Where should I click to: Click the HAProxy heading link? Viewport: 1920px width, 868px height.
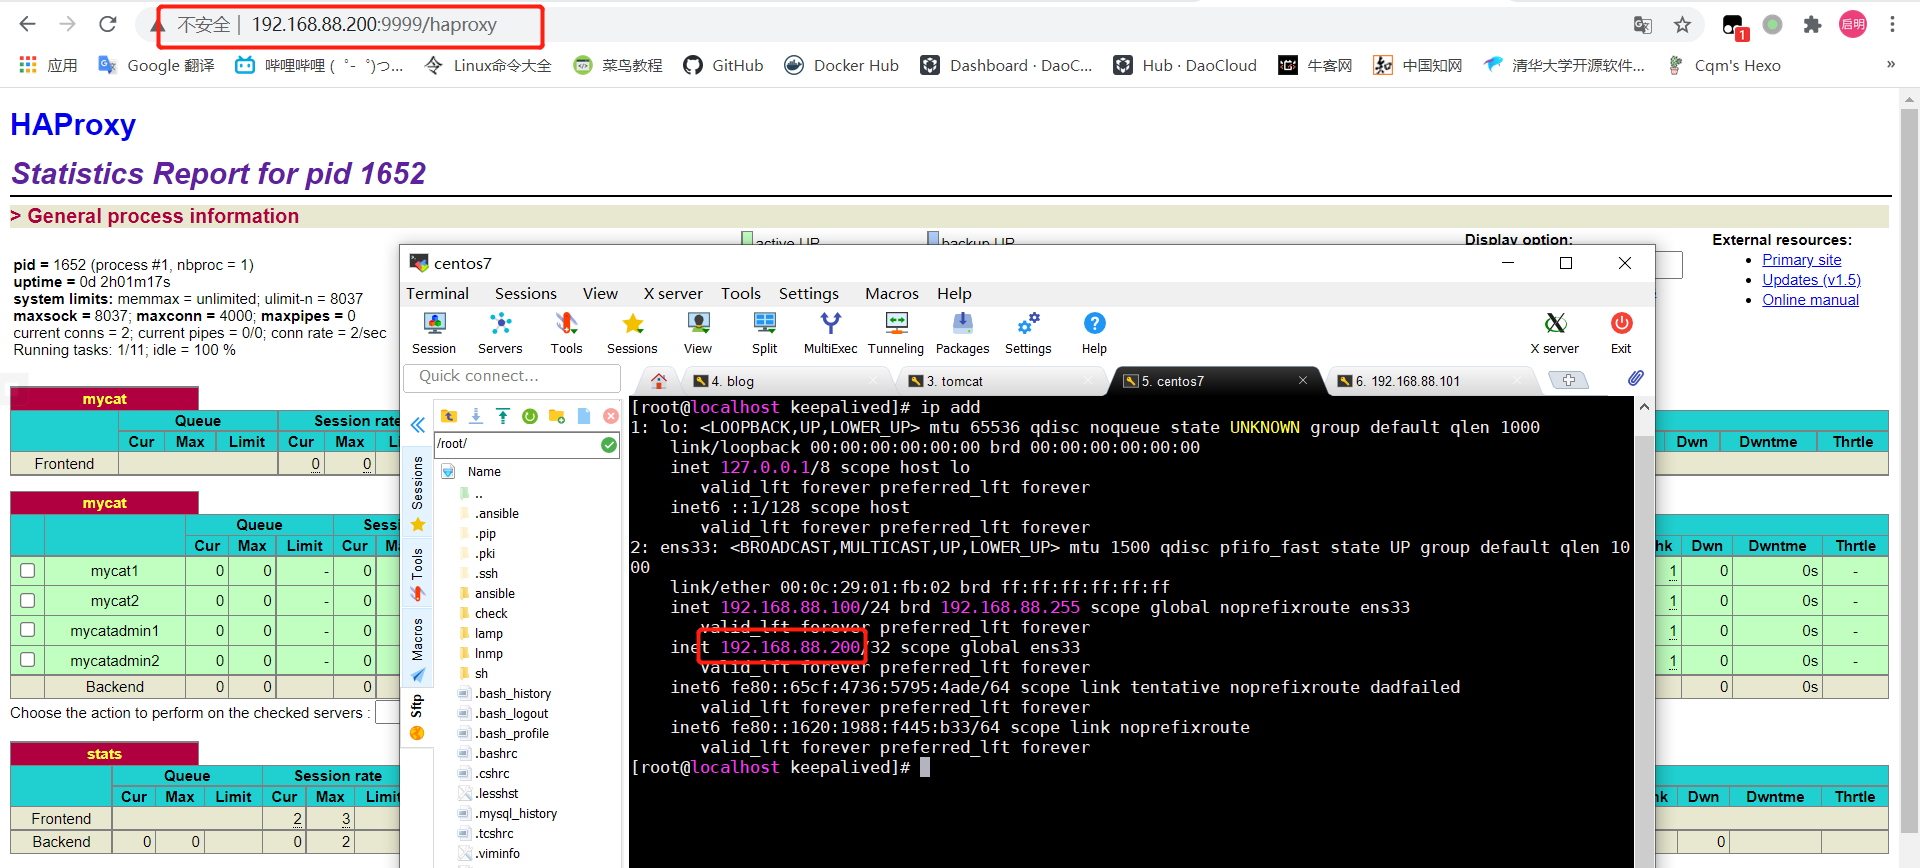pos(73,124)
